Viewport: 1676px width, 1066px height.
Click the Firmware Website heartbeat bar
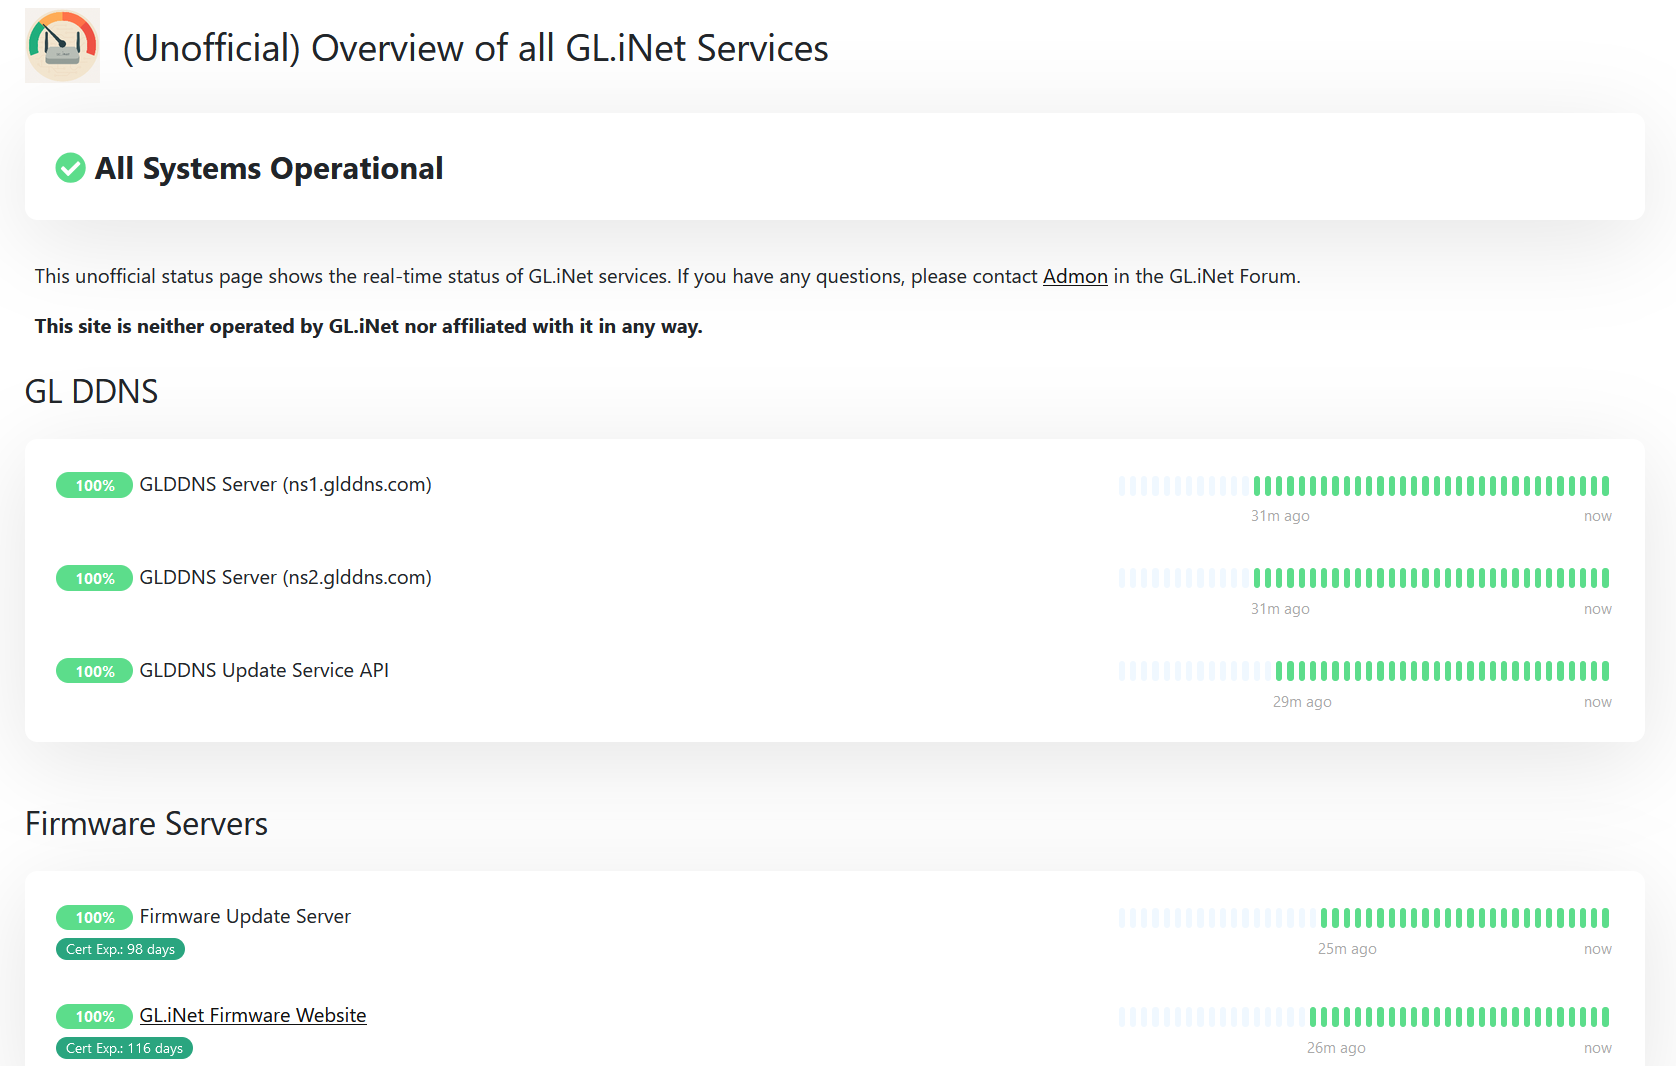coord(1364,1017)
